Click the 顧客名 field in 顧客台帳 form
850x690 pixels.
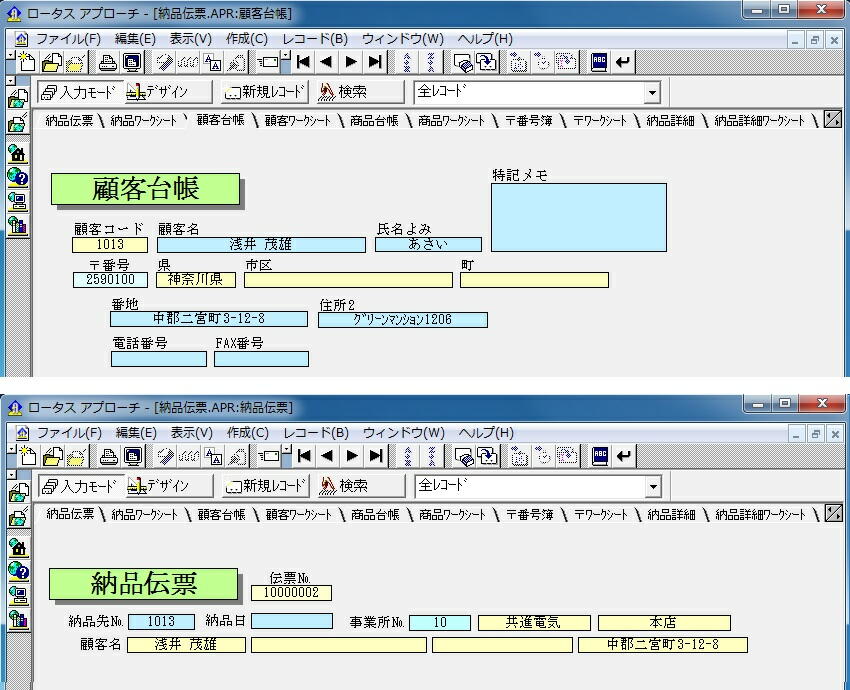coord(261,245)
